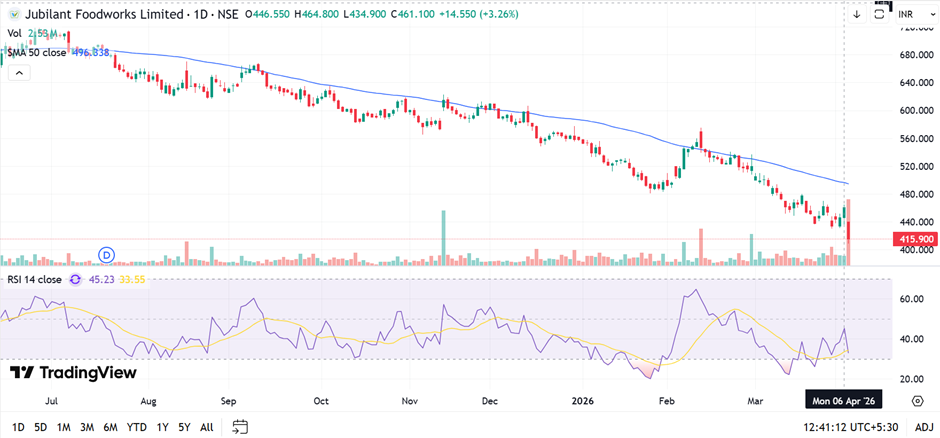Click the All range button
Screen dimensions: 940x438
pyautogui.click(x=207, y=427)
